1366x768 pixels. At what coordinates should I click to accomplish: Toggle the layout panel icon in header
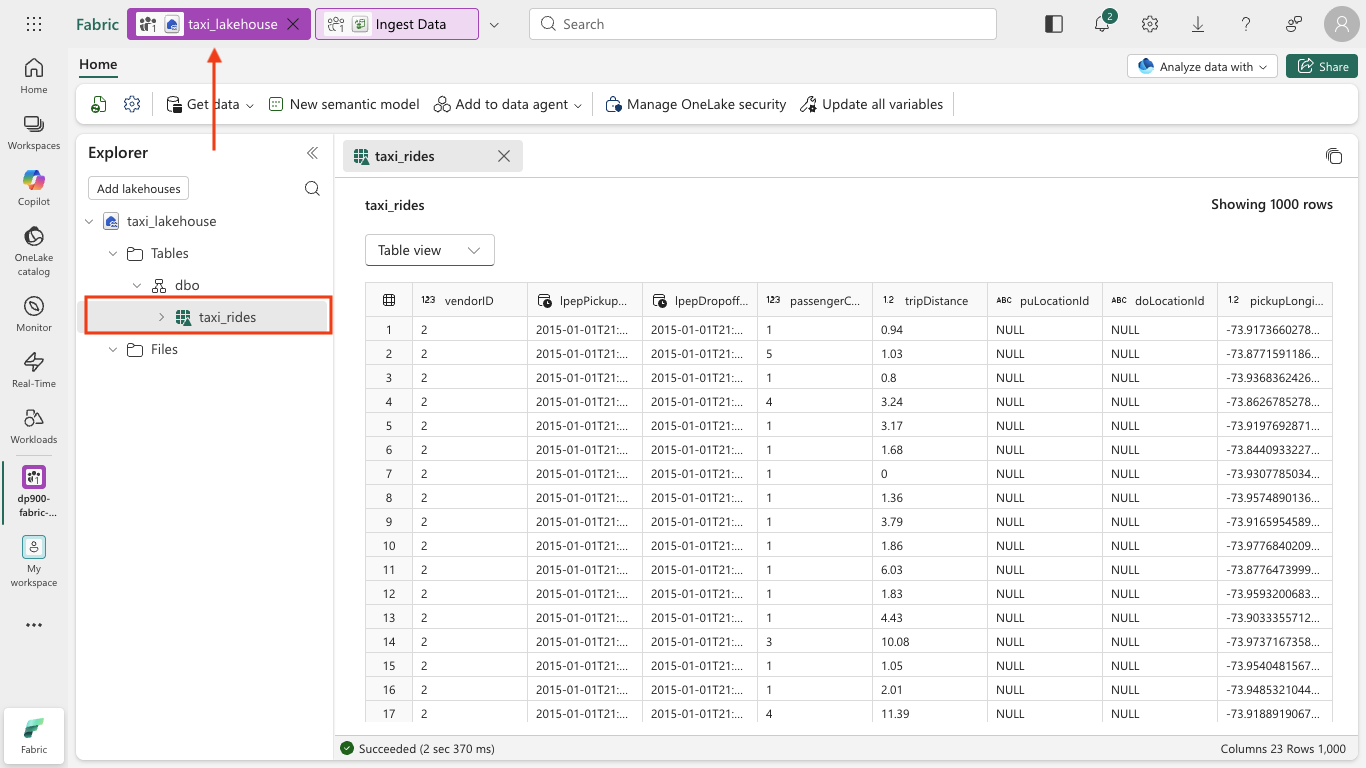pos(1054,24)
